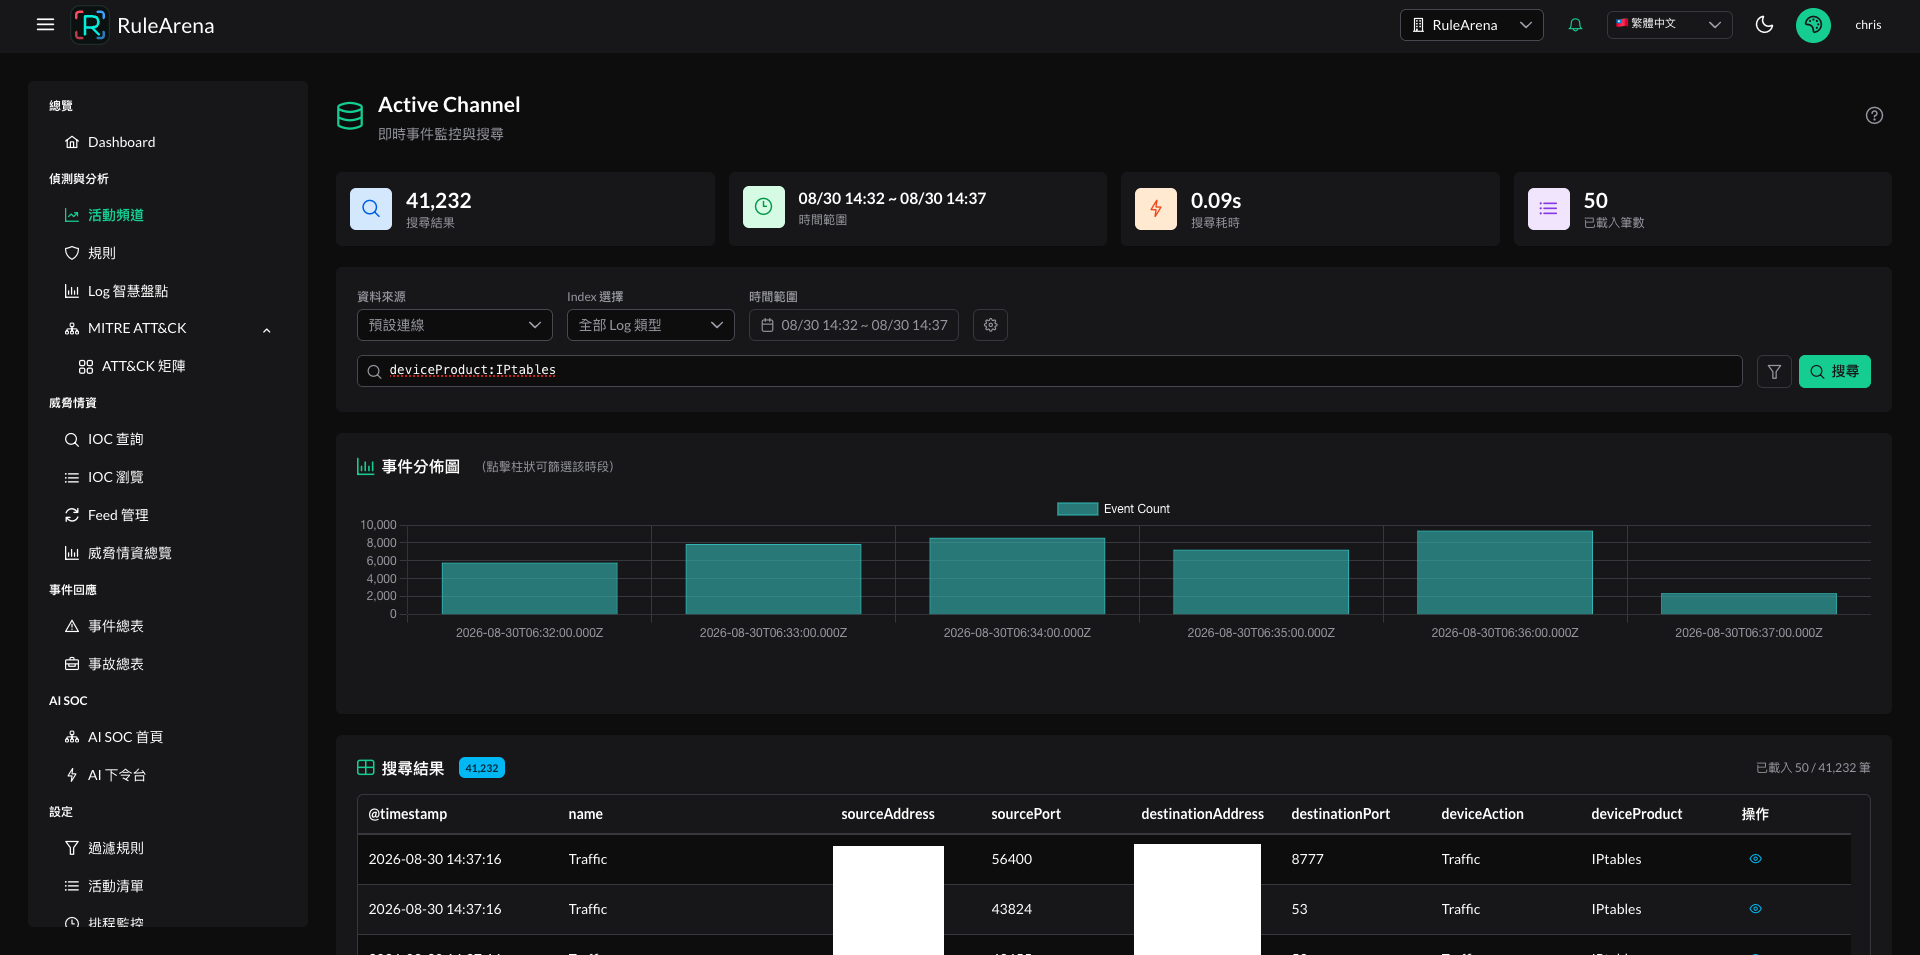Open the notifications bell

1575,25
